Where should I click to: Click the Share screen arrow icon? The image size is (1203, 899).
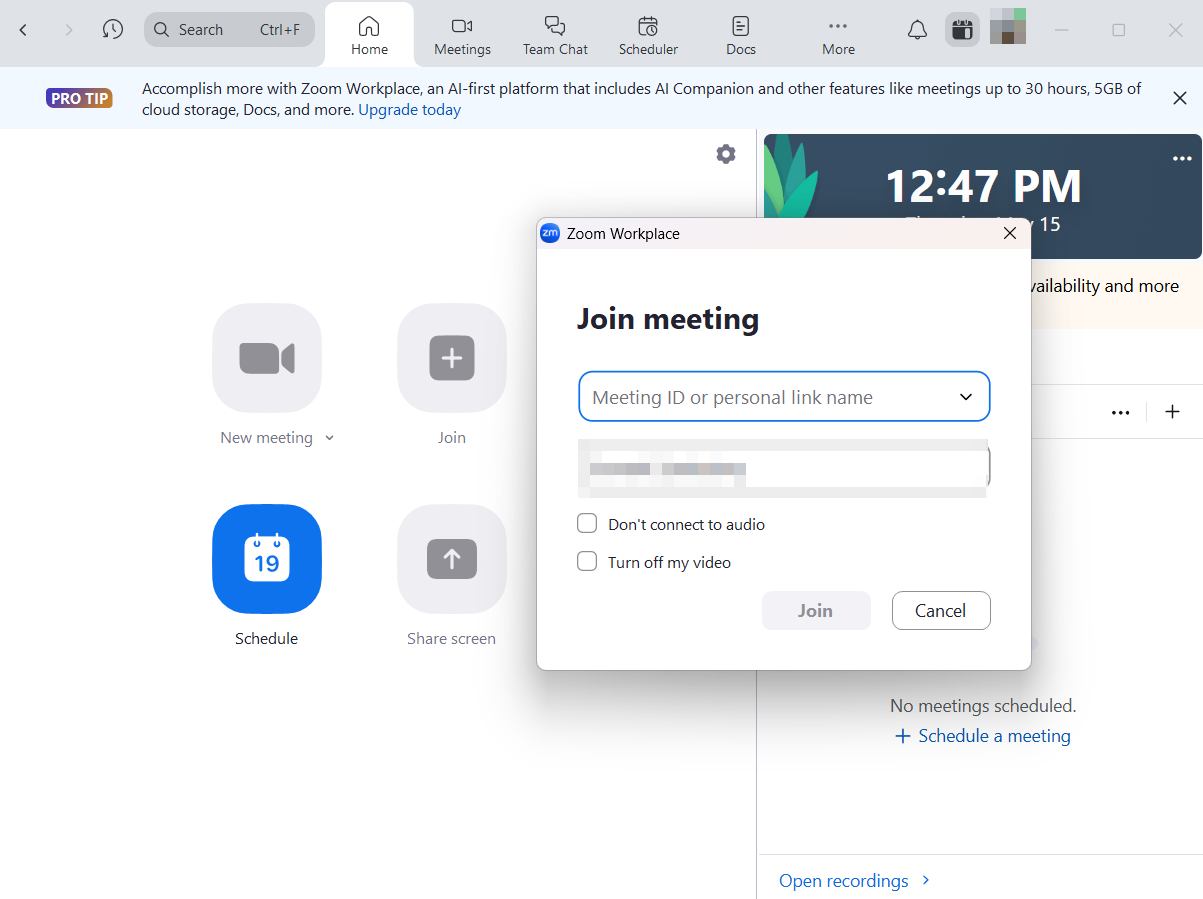point(452,559)
